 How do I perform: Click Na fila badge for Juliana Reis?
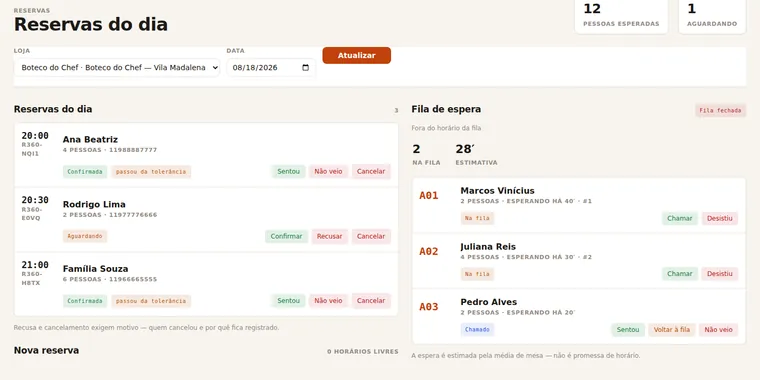point(477,274)
